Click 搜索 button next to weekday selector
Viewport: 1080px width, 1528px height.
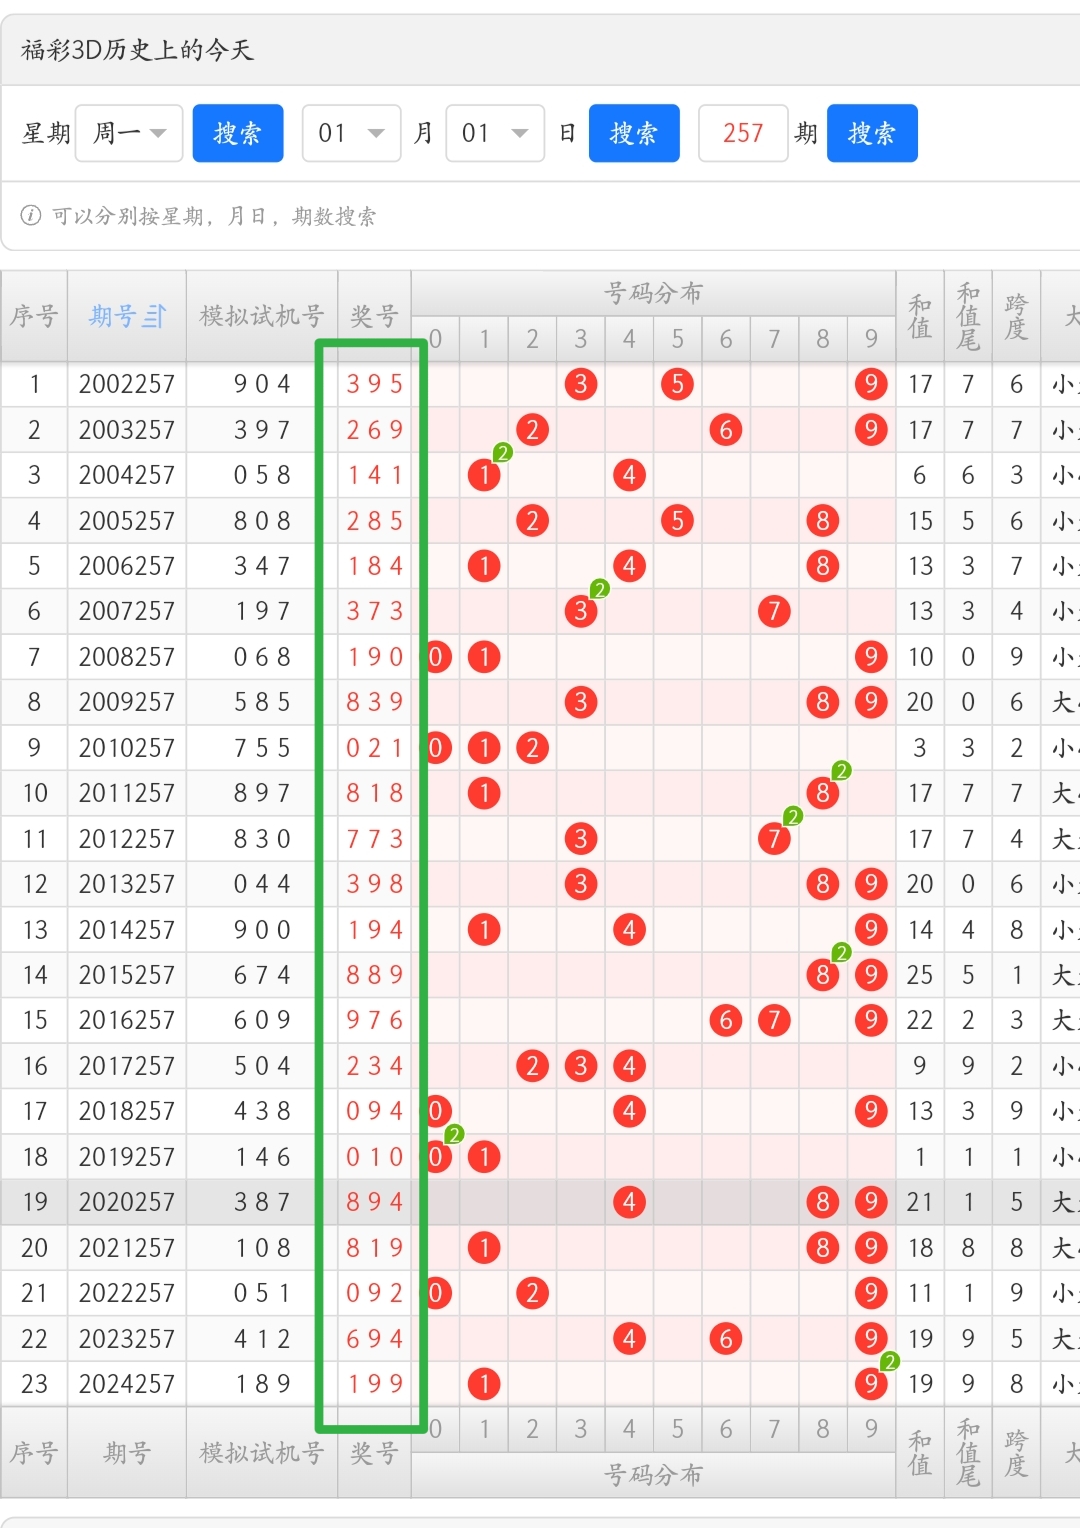click(x=238, y=133)
